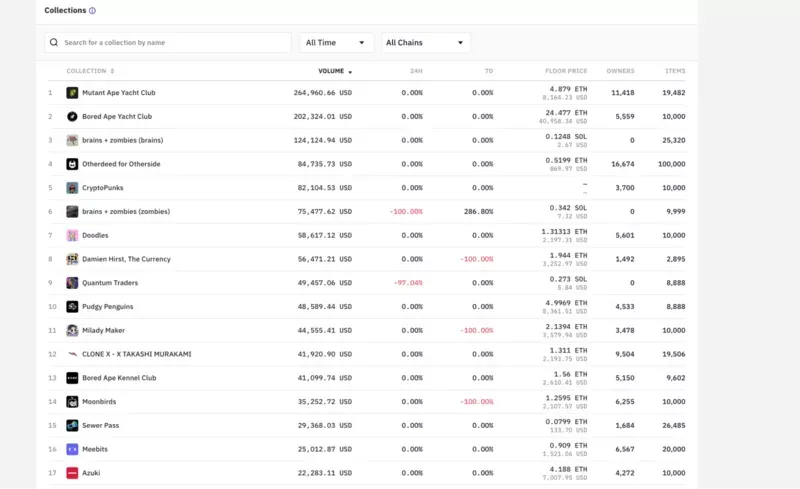Click the search magnifier icon
This screenshot has height=489, width=800.
click(x=54, y=42)
